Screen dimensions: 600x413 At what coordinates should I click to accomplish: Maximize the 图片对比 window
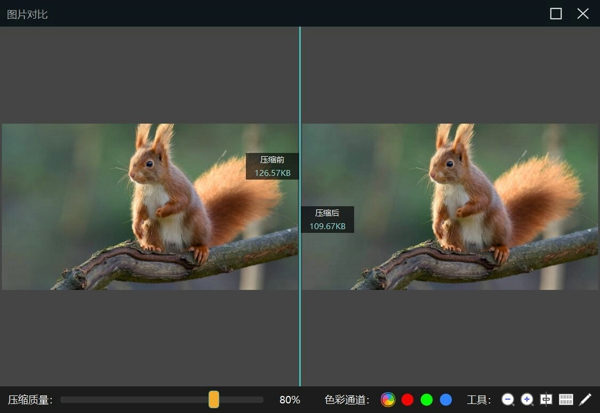(556, 13)
